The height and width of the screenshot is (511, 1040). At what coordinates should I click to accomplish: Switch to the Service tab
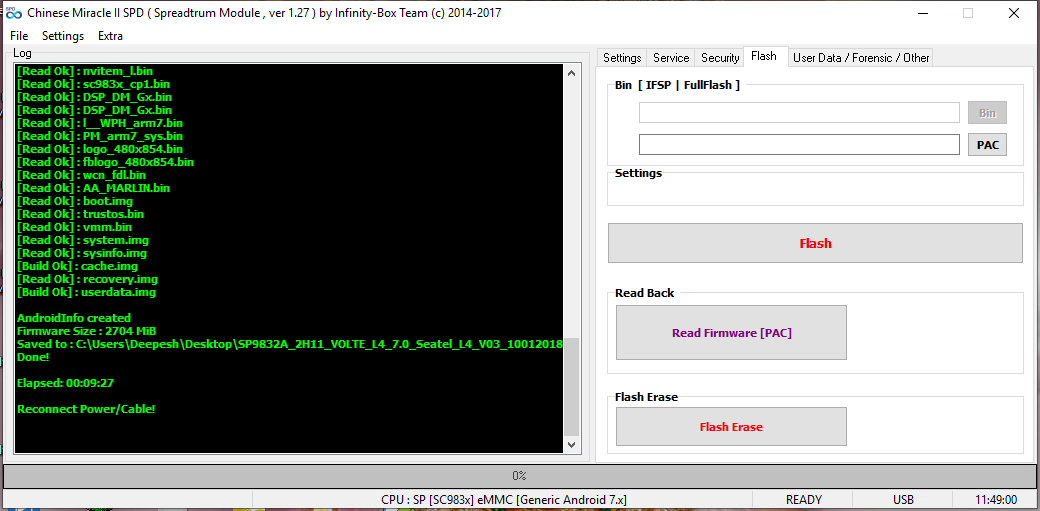pyautogui.click(x=671, y=58)
